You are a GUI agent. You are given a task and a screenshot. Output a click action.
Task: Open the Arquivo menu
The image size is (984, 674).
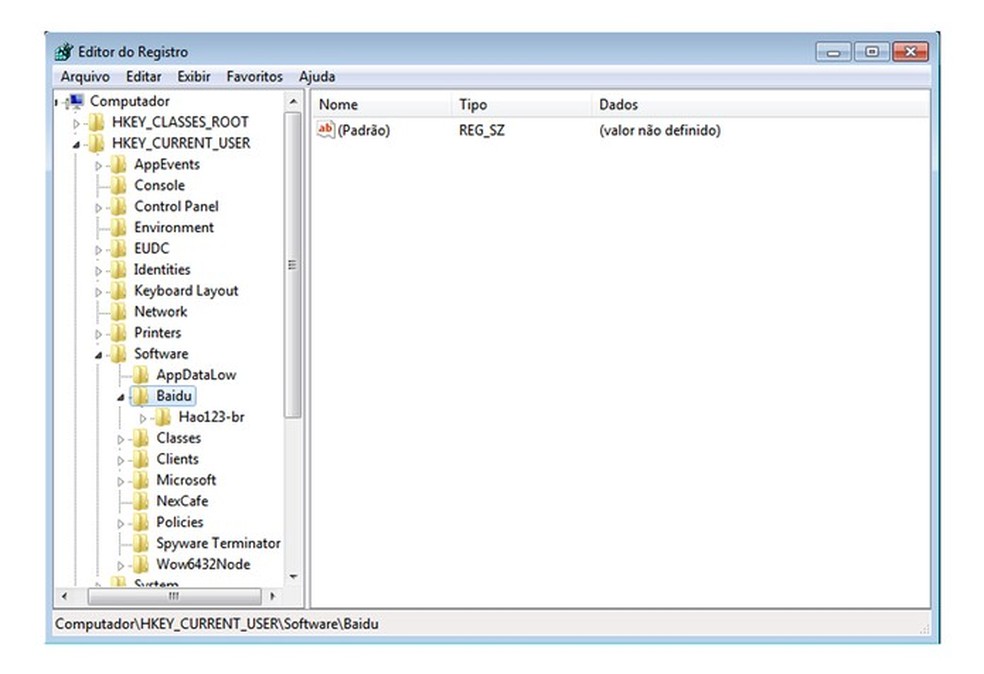point(85,77)
